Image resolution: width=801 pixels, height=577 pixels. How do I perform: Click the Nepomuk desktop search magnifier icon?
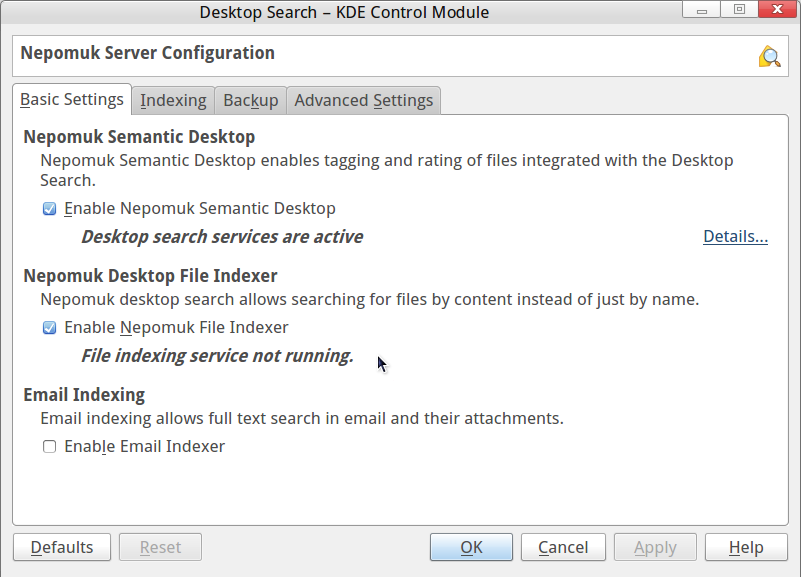[x=769, y=56]
